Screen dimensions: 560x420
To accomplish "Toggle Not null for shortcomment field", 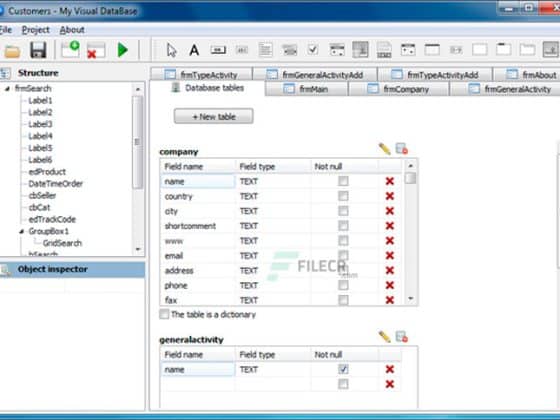I will pos(343,226).
